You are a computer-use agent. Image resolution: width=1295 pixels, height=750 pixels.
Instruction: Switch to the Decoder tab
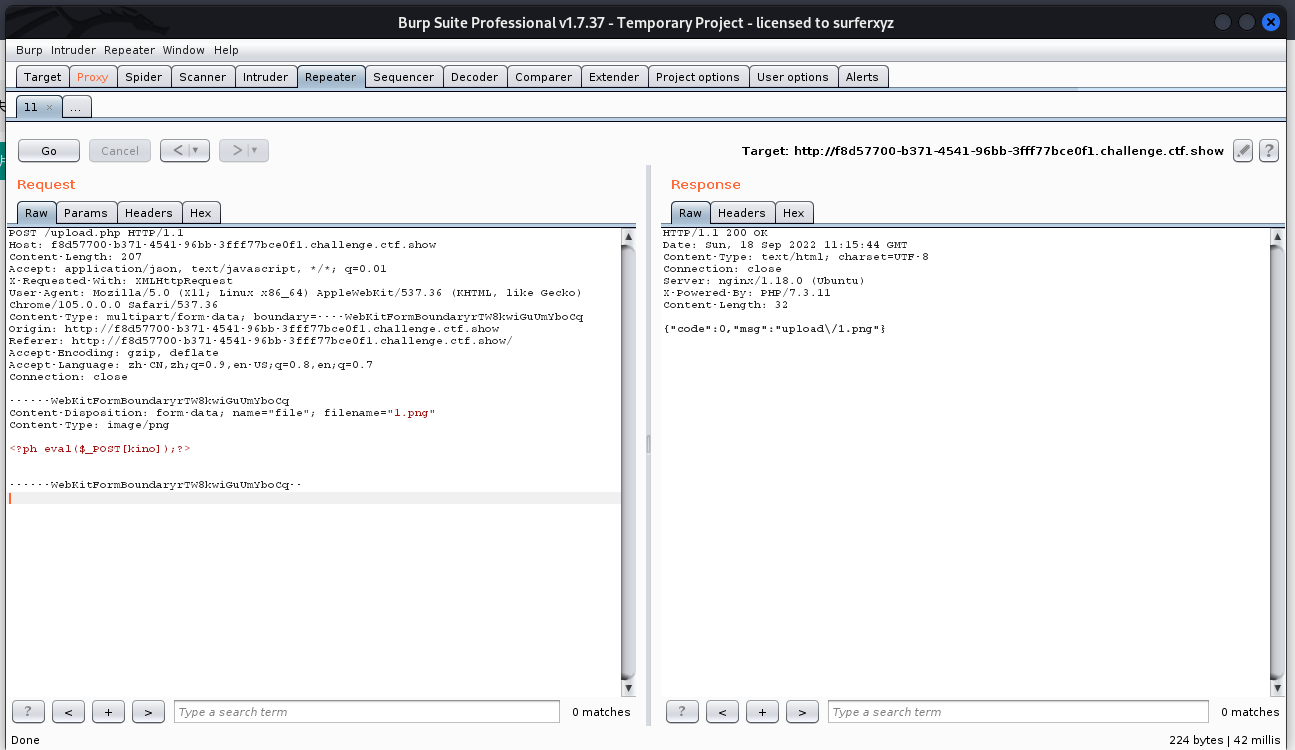tap(474, 77)
